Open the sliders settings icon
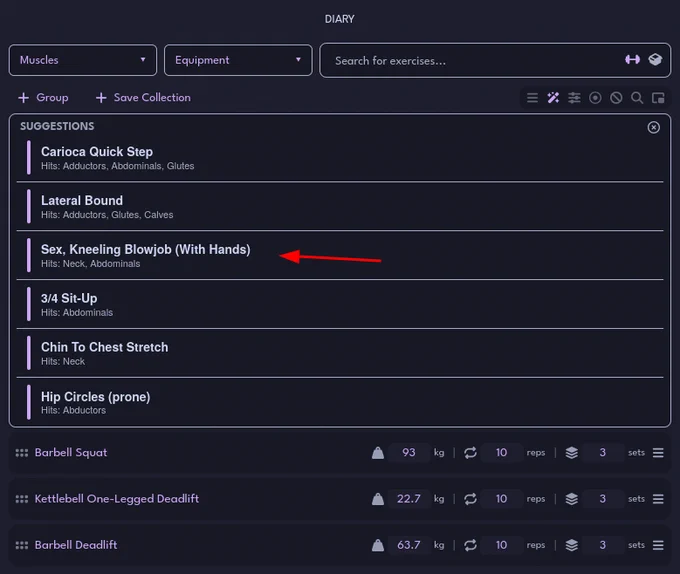680x574 pixels. click(574, 98)
